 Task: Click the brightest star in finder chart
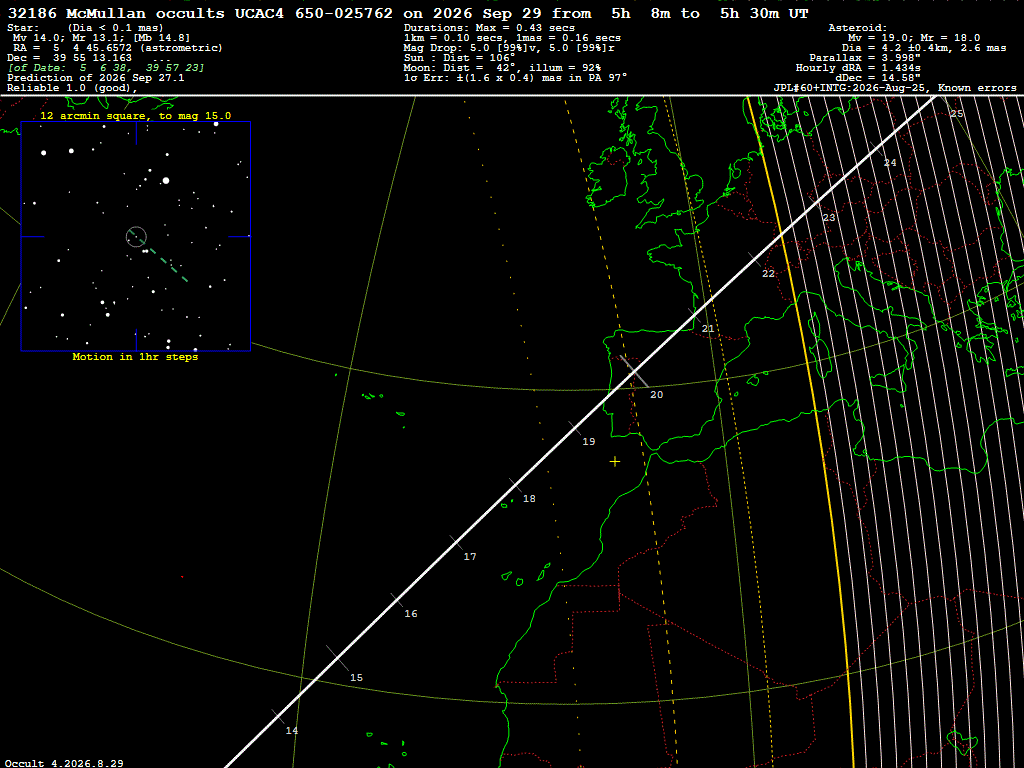point(166,180)
